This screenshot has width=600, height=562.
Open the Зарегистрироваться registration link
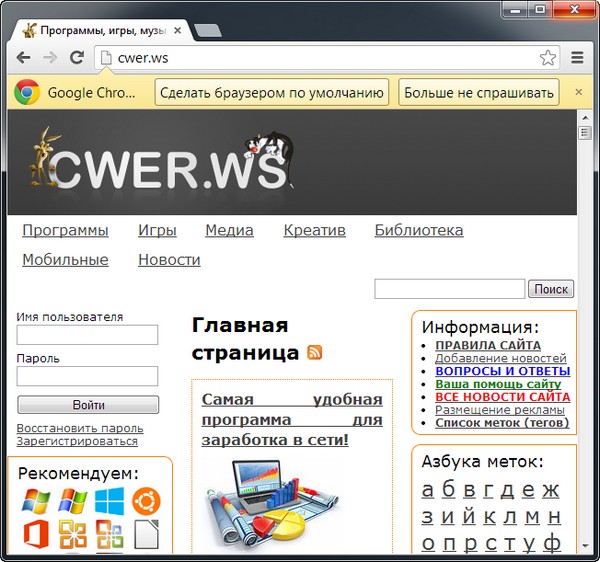pyautogui.click(x=77, y=441)
